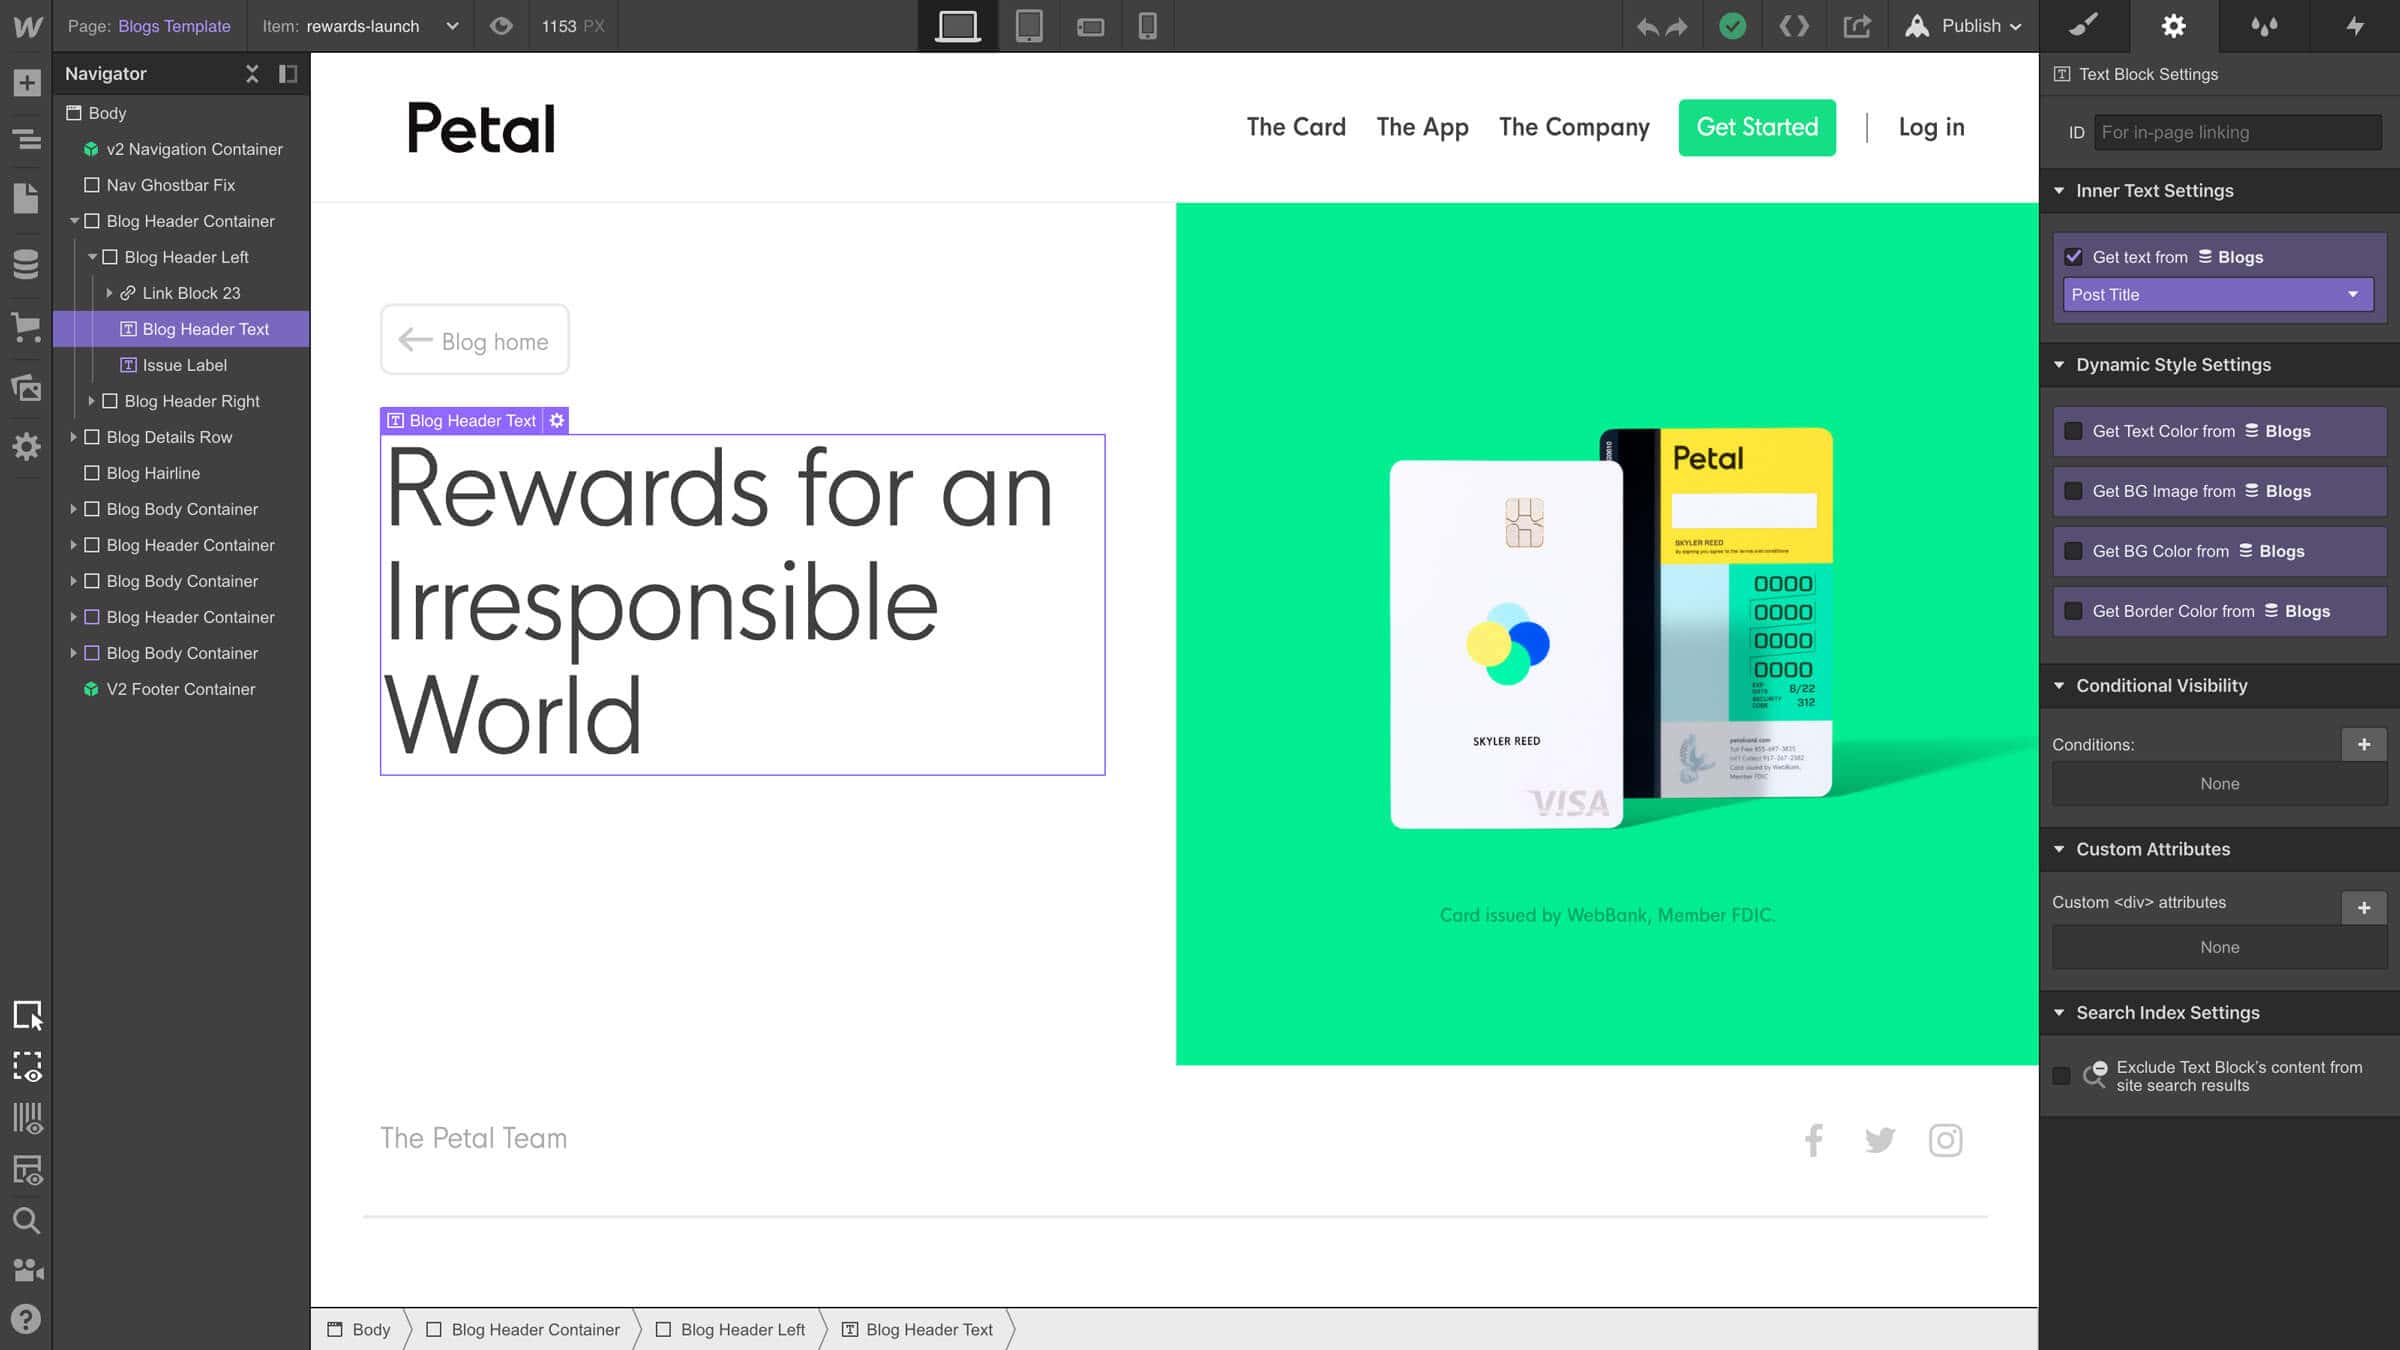Switch to mobile portrait device view

1147,26
